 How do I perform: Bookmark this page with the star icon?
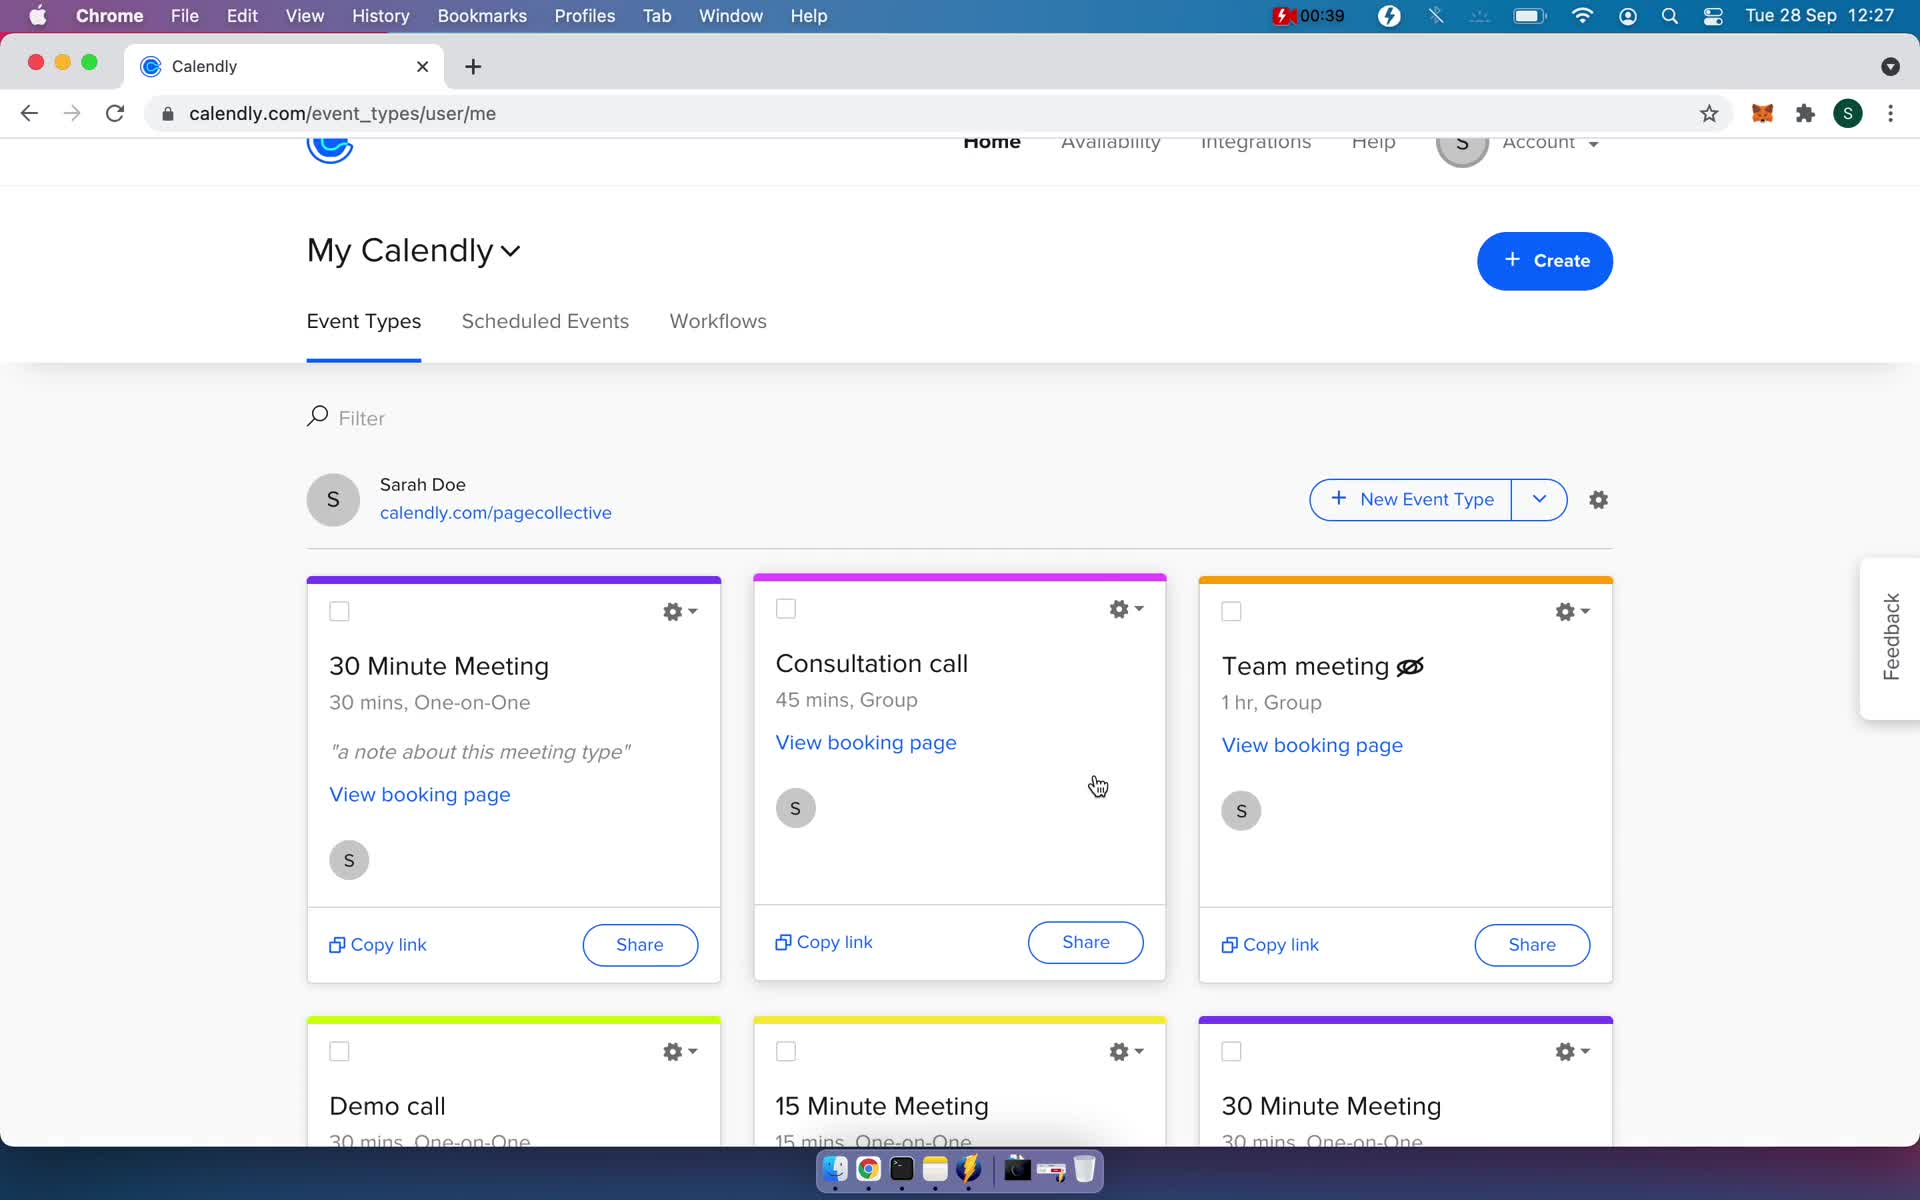pyautogui.click(x=1709, y=114)
